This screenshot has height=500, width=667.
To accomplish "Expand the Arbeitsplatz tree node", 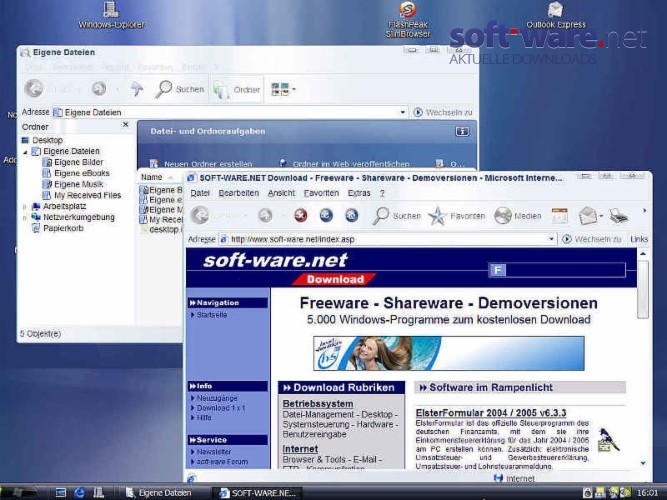I will click(25, 206).
